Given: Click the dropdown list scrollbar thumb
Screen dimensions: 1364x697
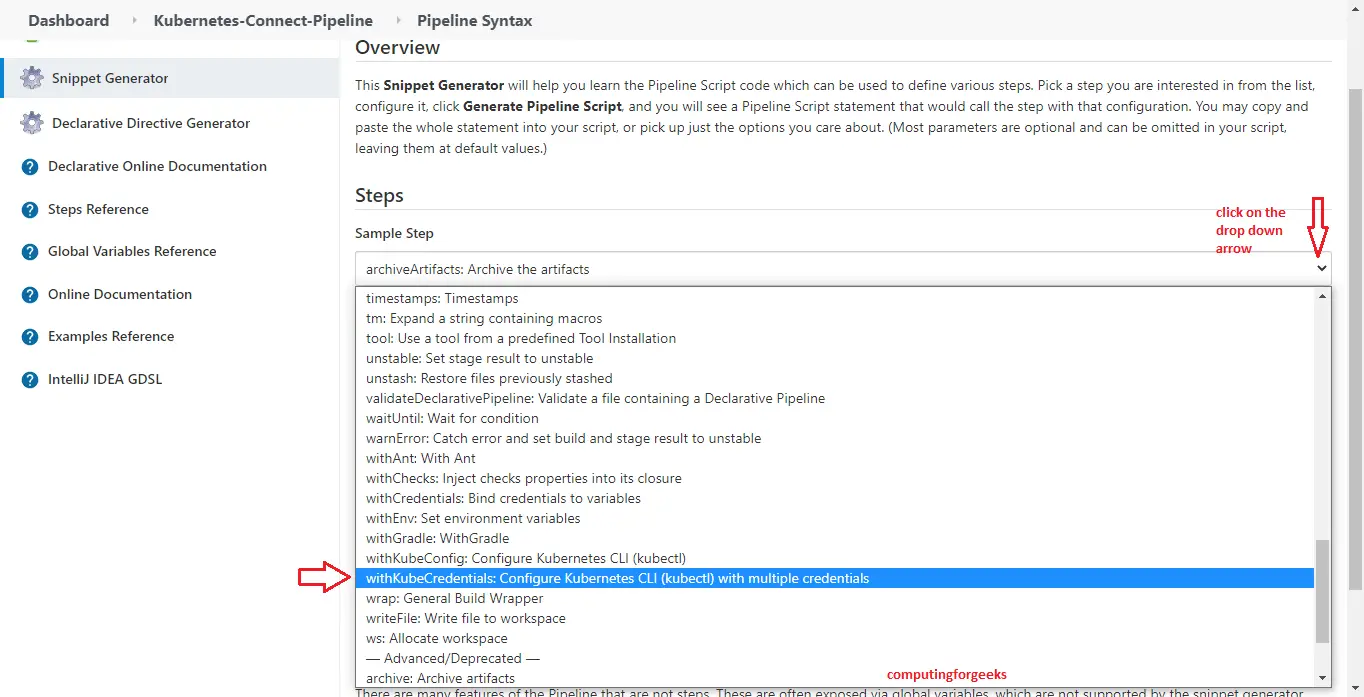Looking at the screenshot, I should [x=1323, y=590].
